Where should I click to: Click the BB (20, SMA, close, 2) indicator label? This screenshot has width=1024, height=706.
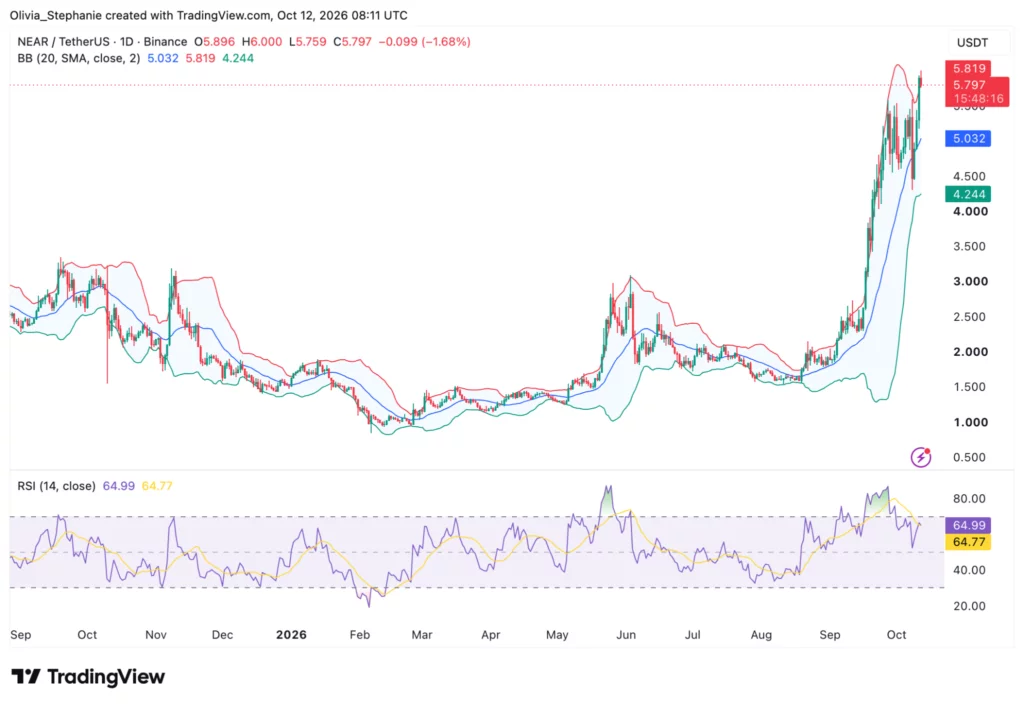[x=78, y=58]
